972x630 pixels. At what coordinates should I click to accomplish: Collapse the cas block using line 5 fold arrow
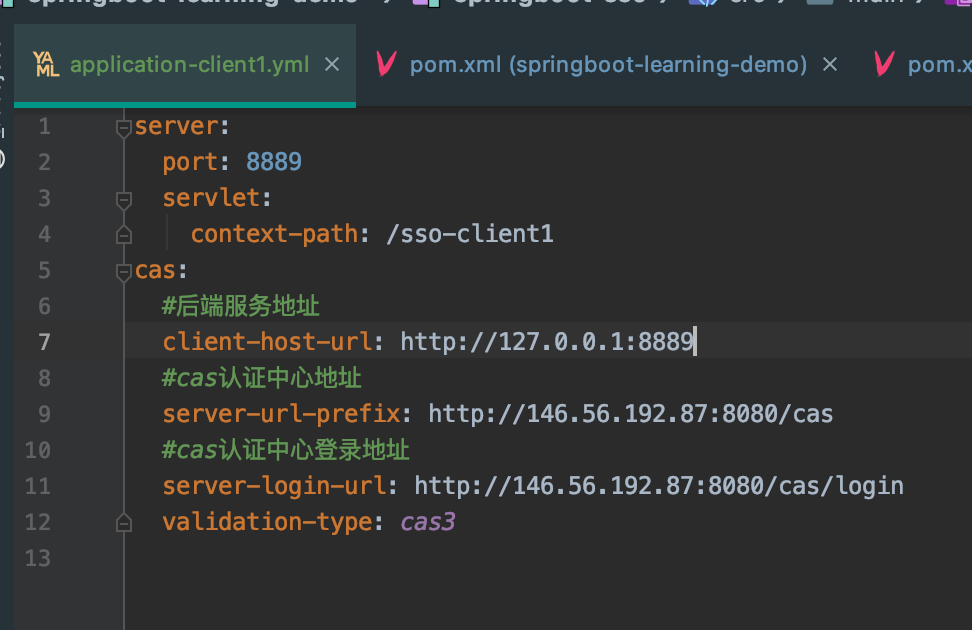click(122, 269)
